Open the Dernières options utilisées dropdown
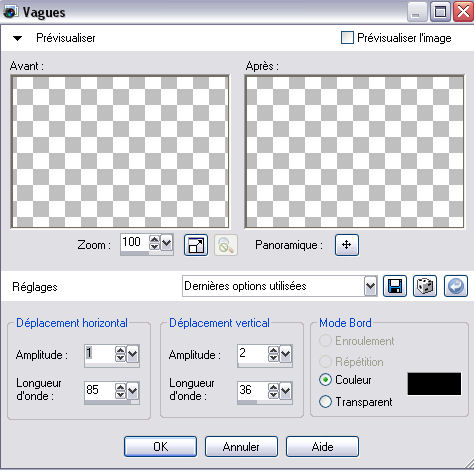474x471 pixels. [371, 286]
